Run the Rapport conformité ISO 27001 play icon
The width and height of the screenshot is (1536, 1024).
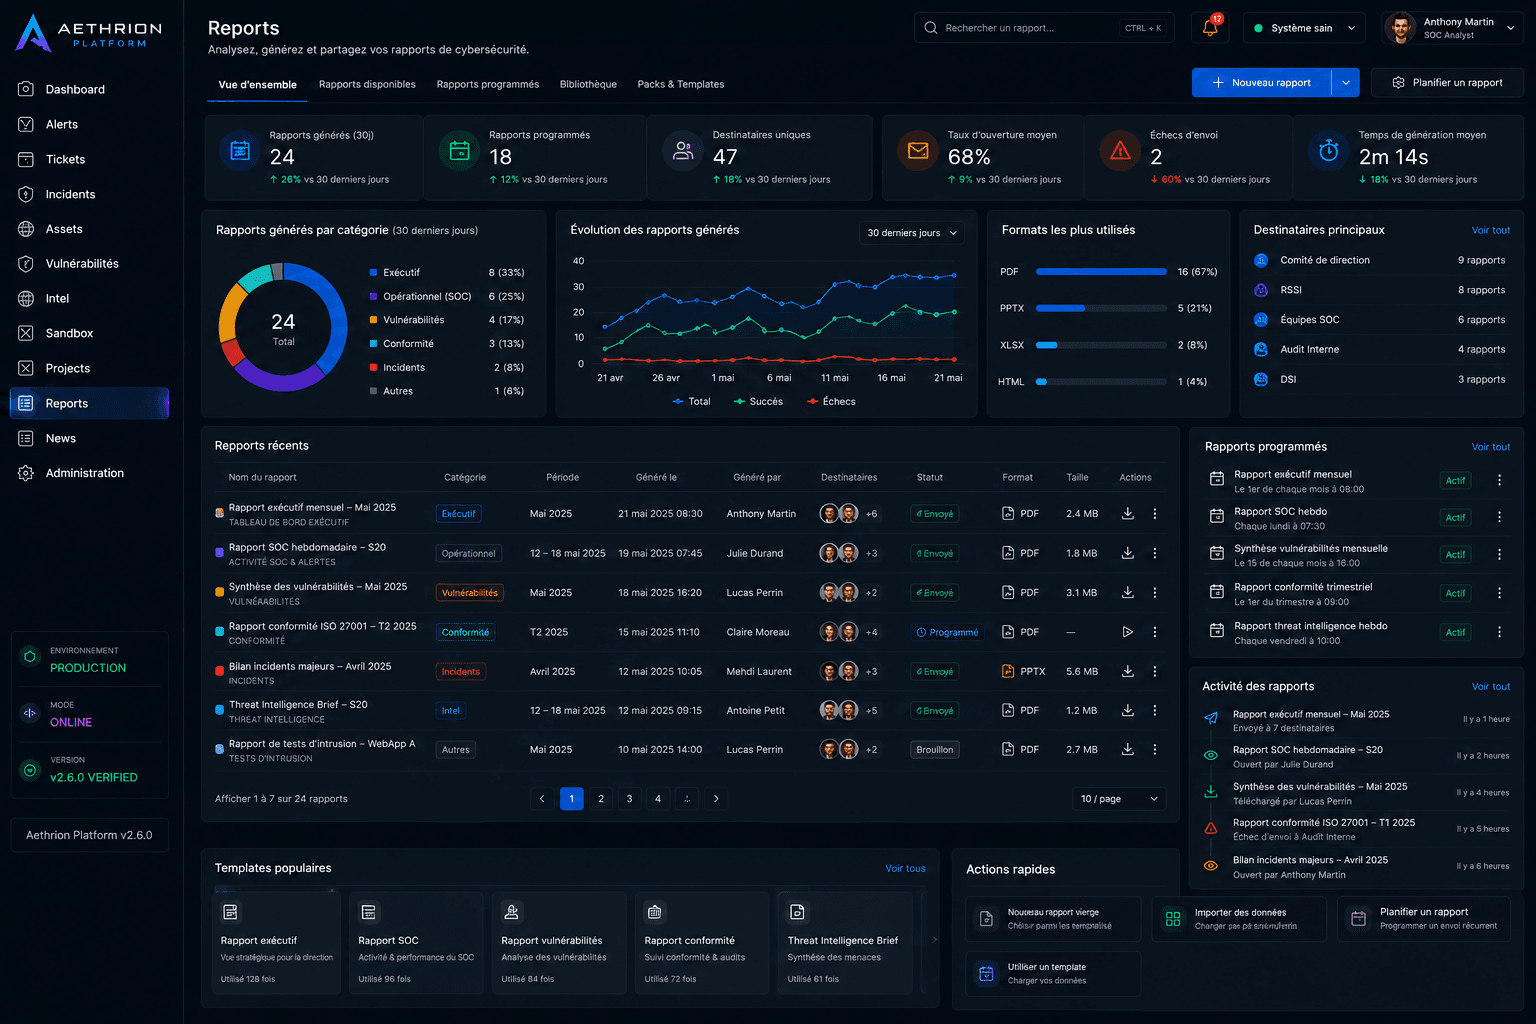tap(1127, 632)
